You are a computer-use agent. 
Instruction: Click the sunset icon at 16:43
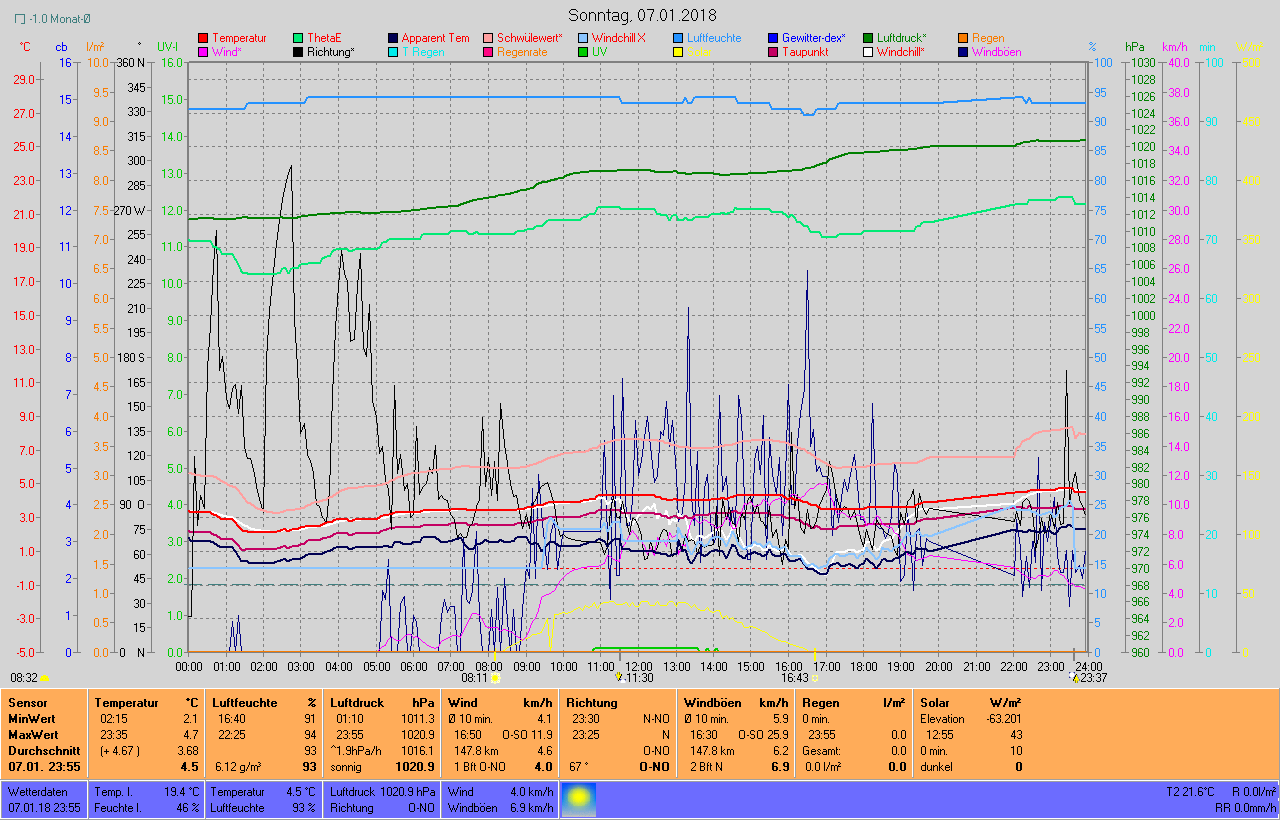[815, 677]
